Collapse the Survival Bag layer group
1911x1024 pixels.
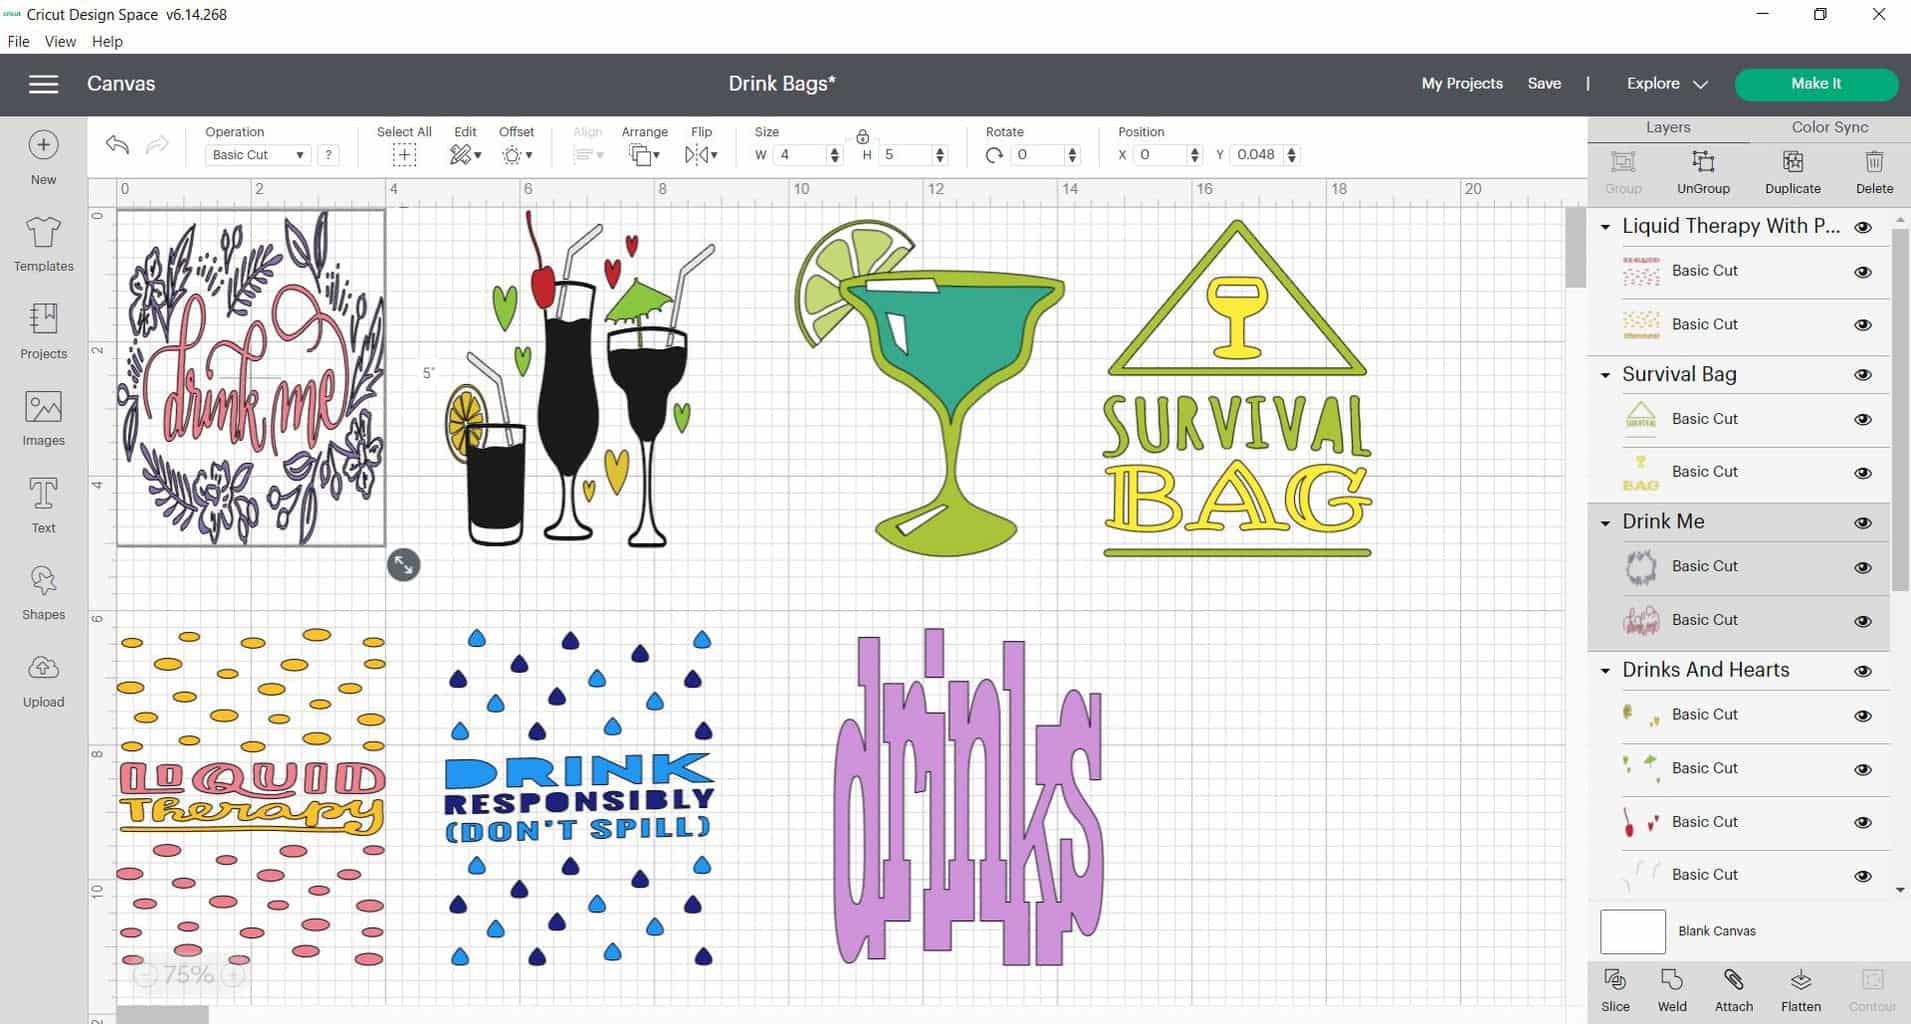(x=1605, y=375)
